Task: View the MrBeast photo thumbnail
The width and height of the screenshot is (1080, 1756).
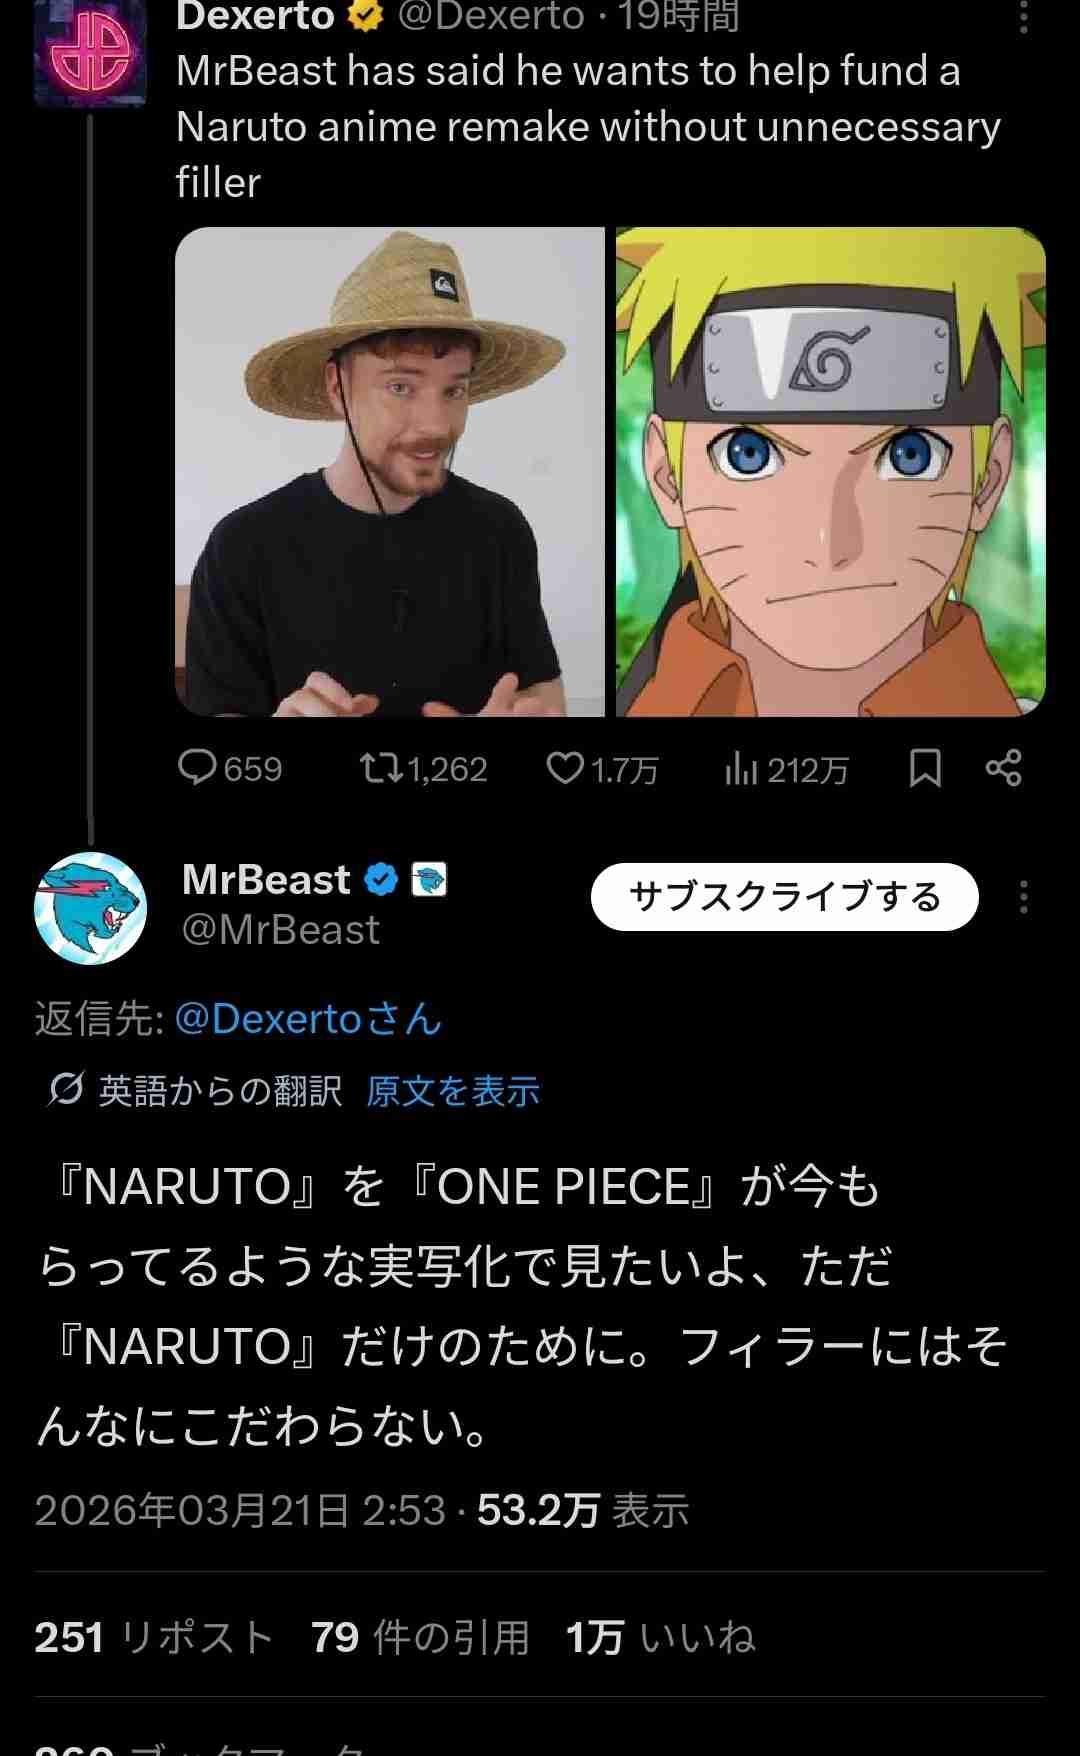Action: pyautogui.click(x=390, y=472)
